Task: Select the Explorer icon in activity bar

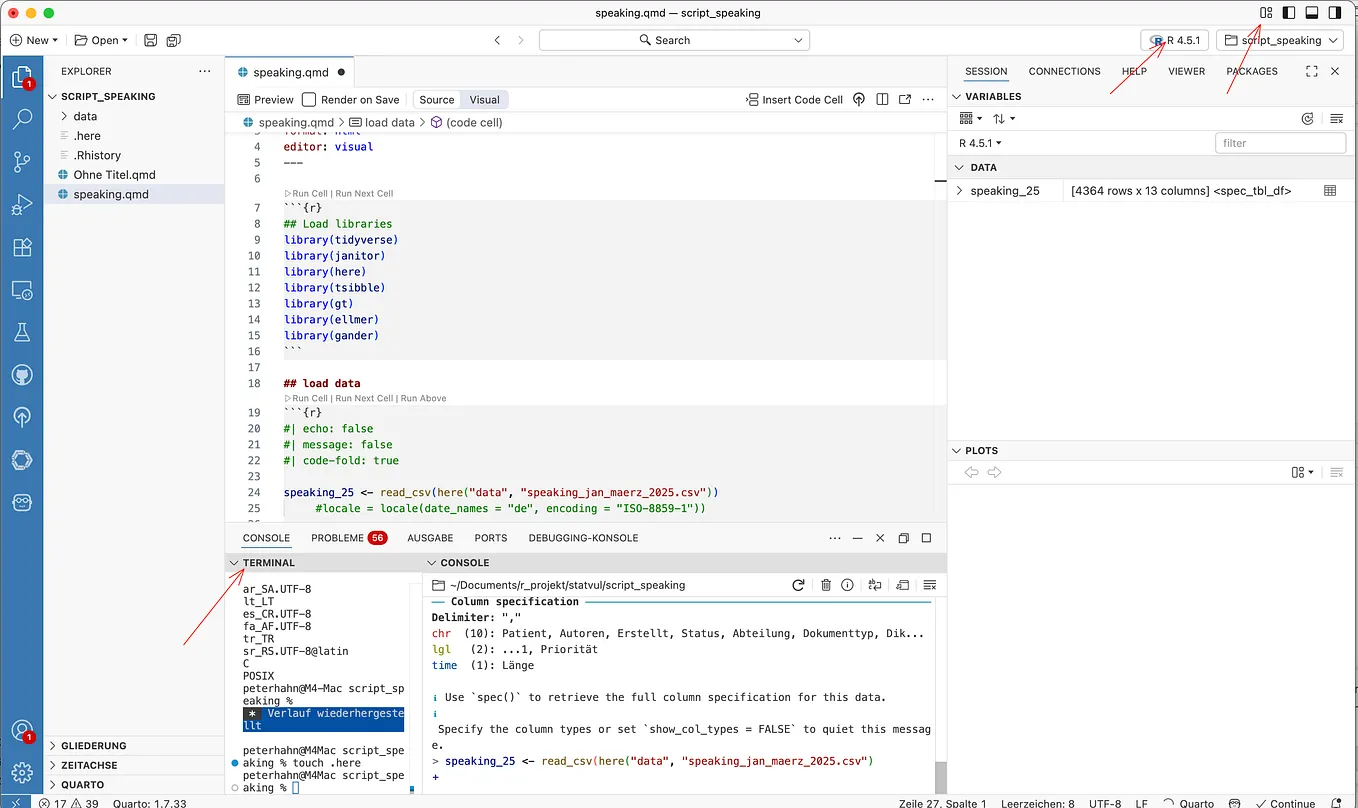Action: tap(22, 76)
